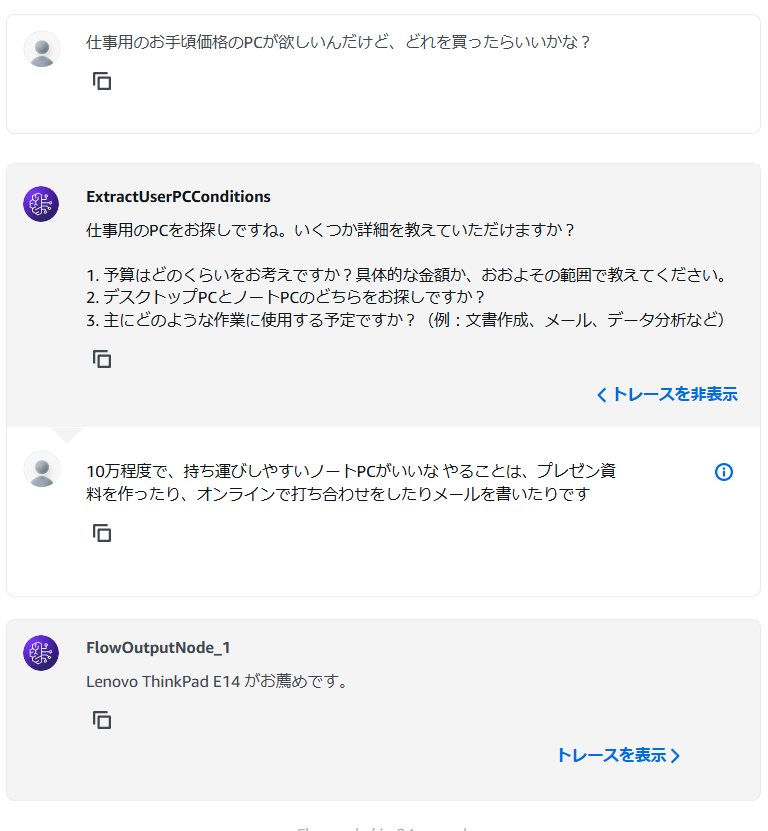The width and height of the screenshot is (768, 831).
Task: Click question 3 about intended 作業 usage
Action: [405, 320]
